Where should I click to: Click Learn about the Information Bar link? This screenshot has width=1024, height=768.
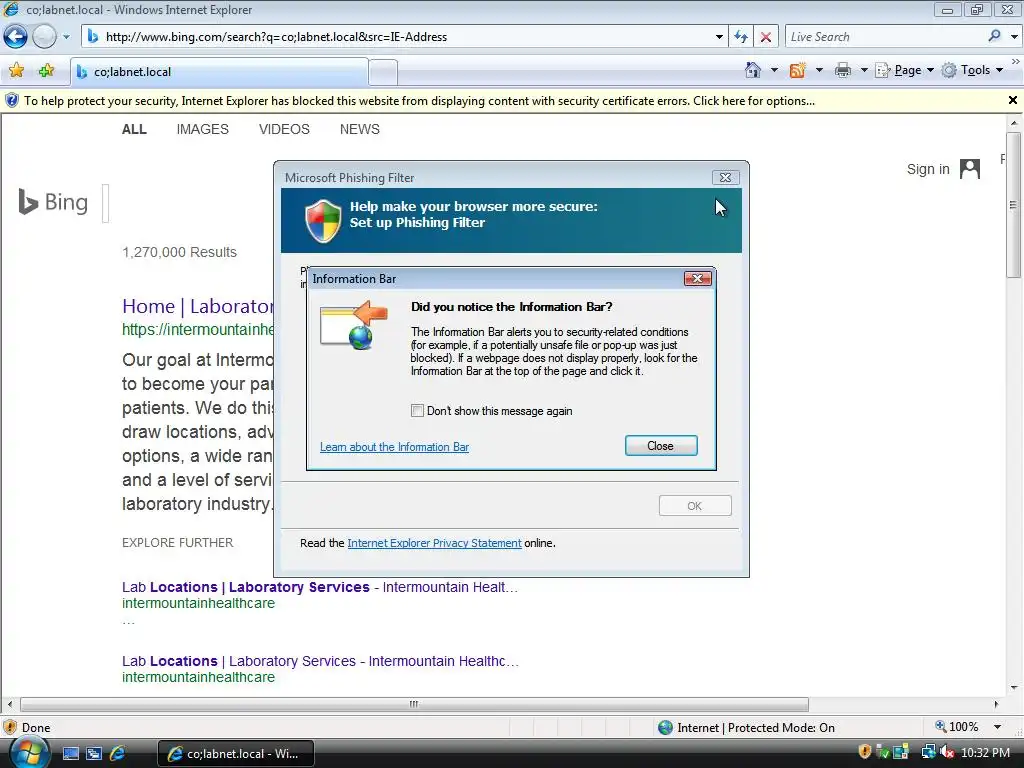(394, 447)
